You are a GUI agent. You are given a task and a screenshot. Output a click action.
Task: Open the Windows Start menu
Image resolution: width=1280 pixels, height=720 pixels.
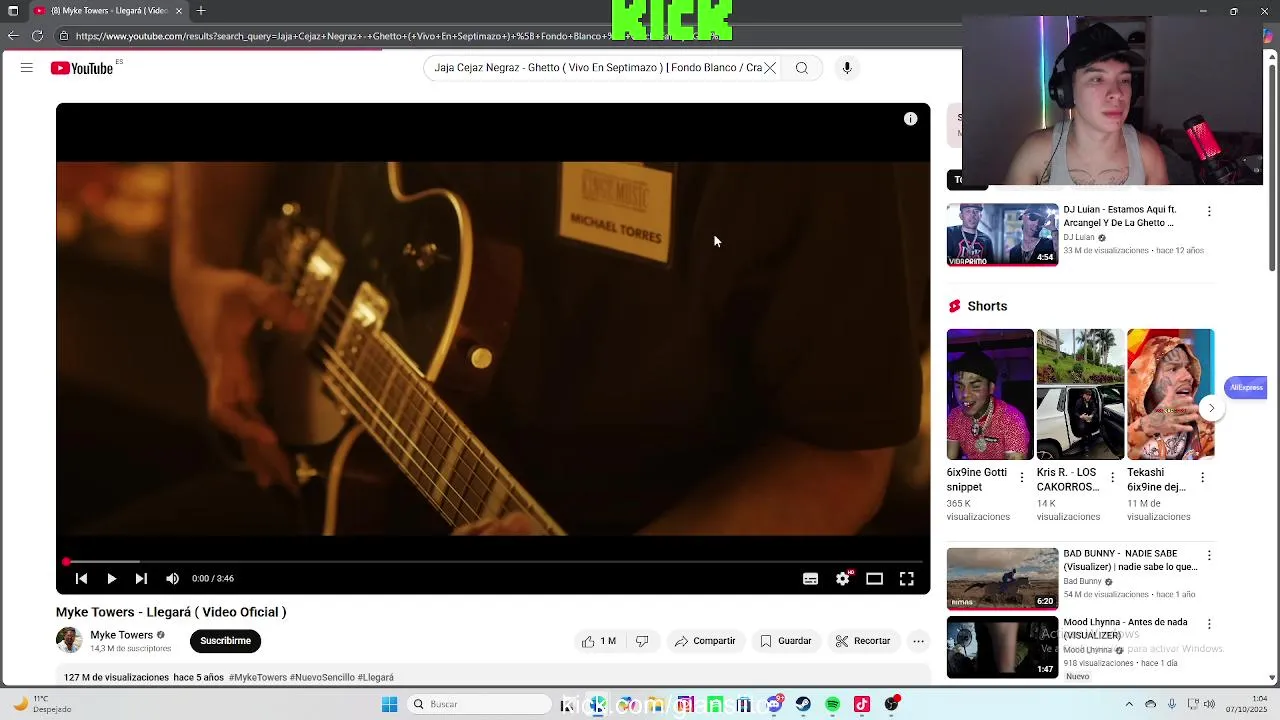click(x=390, y=704)
